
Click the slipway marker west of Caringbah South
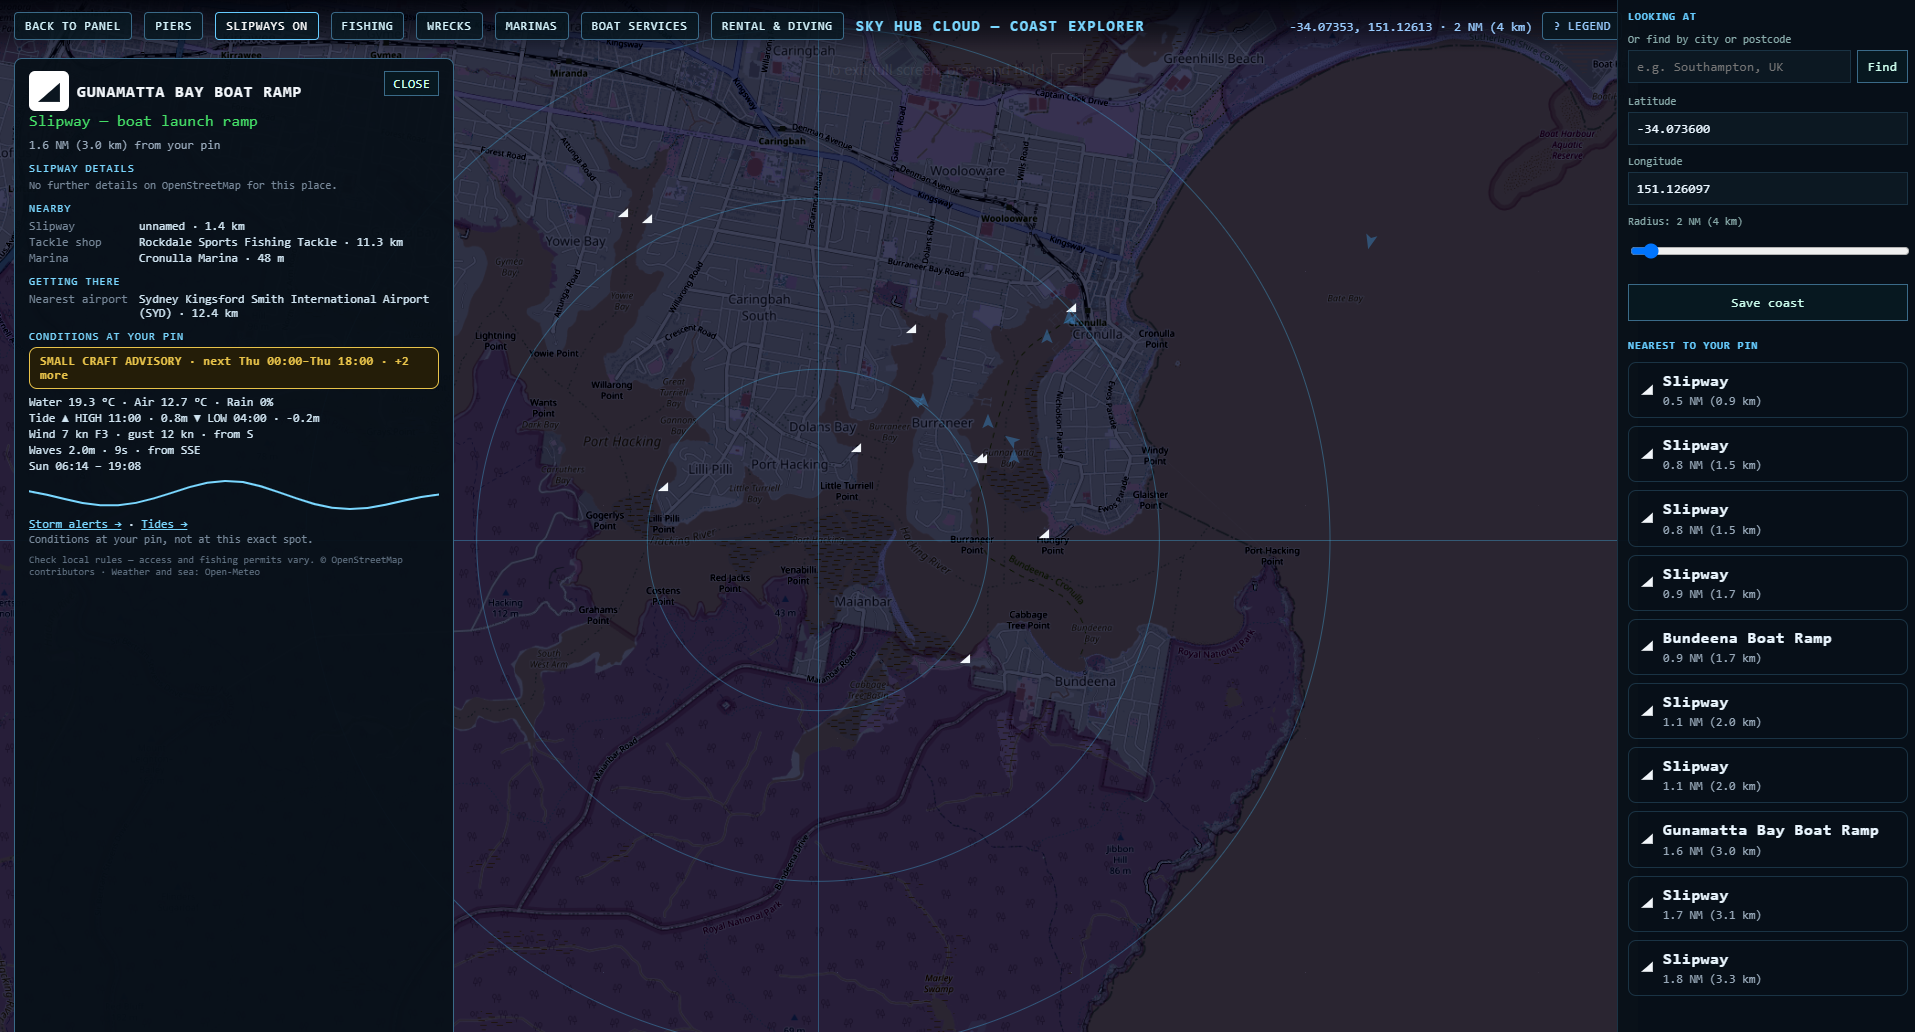click(x=647, y=218)
